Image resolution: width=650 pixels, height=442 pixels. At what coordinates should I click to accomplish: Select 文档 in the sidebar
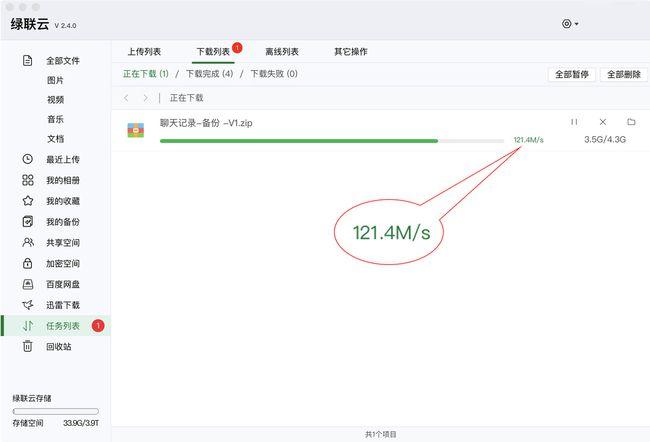55,139
